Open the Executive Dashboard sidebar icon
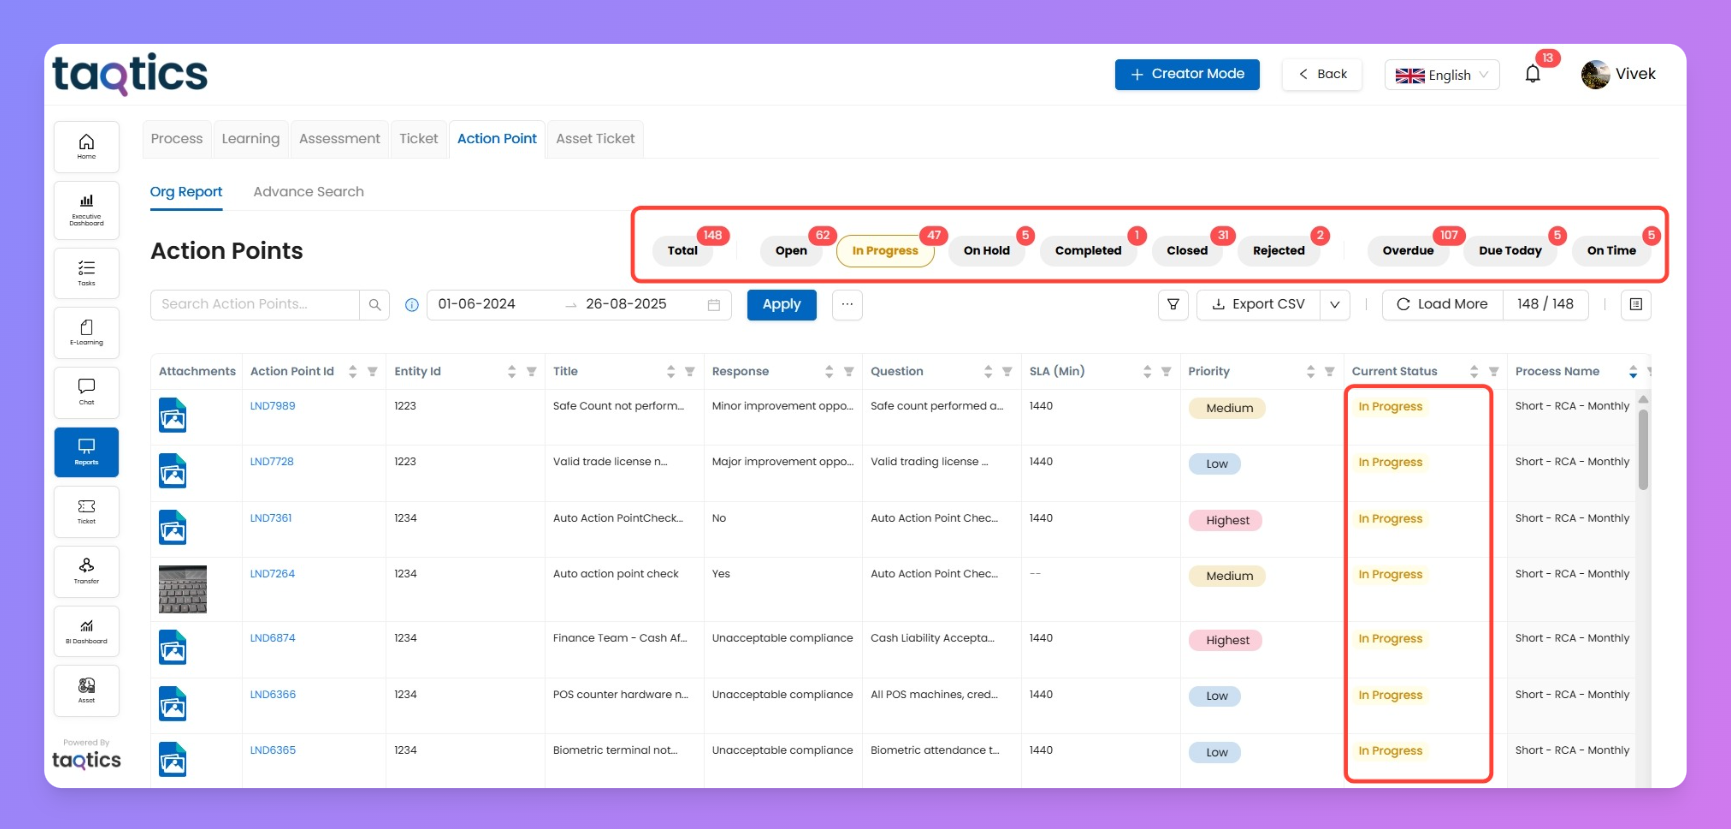Viewport: 1731px width, 829px height. (x=87, y=208)
